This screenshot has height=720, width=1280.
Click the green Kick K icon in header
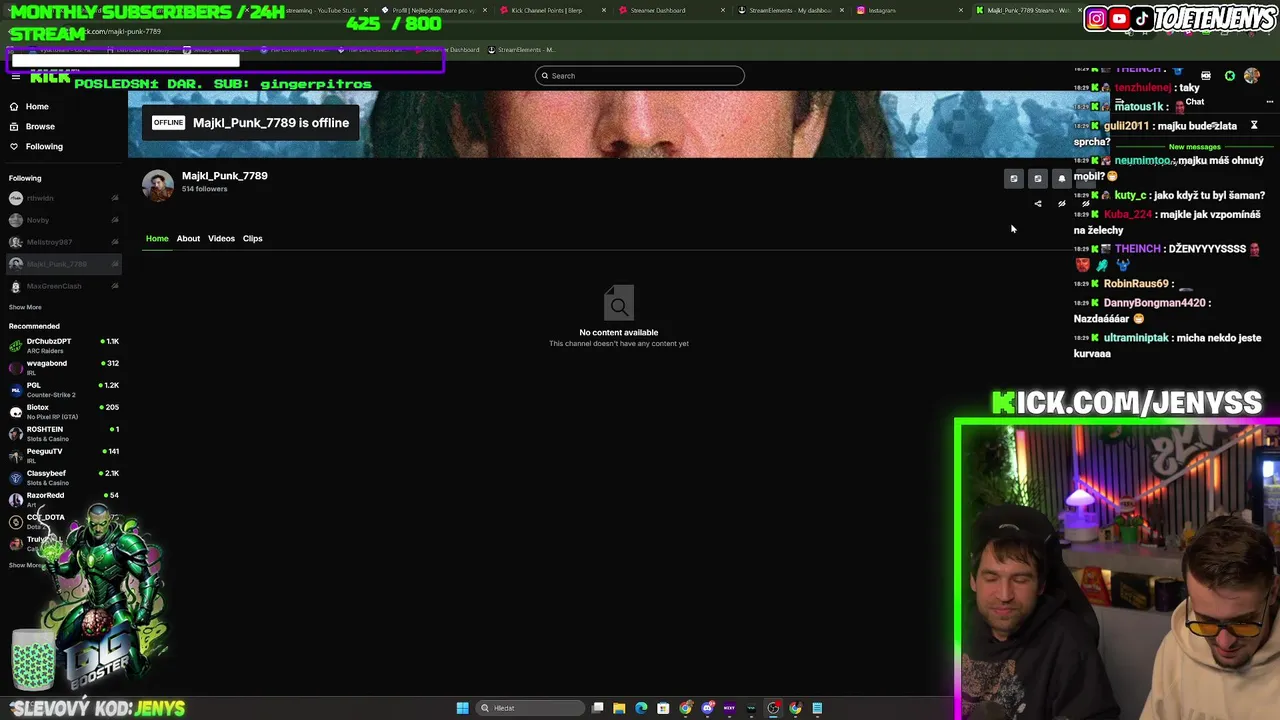click(1230, 76)
